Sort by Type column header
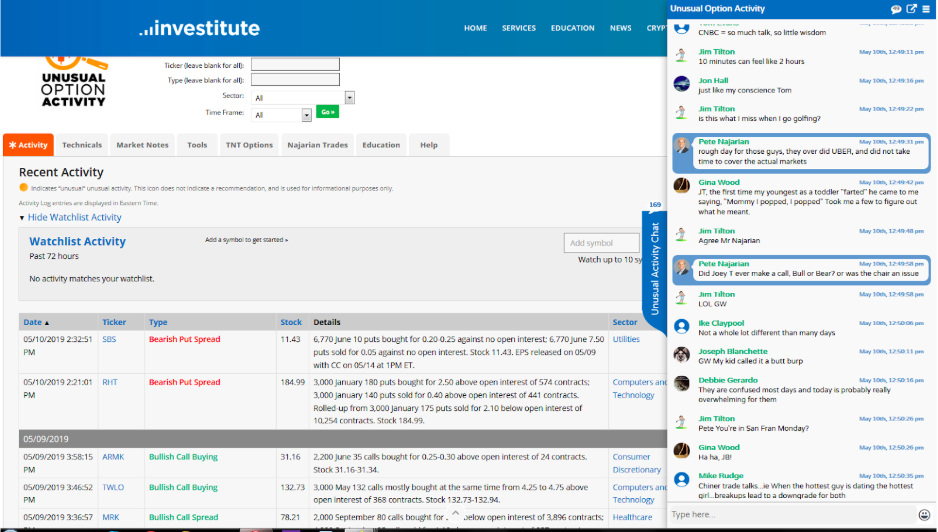The image size is (938, 532). coord(158,323)
